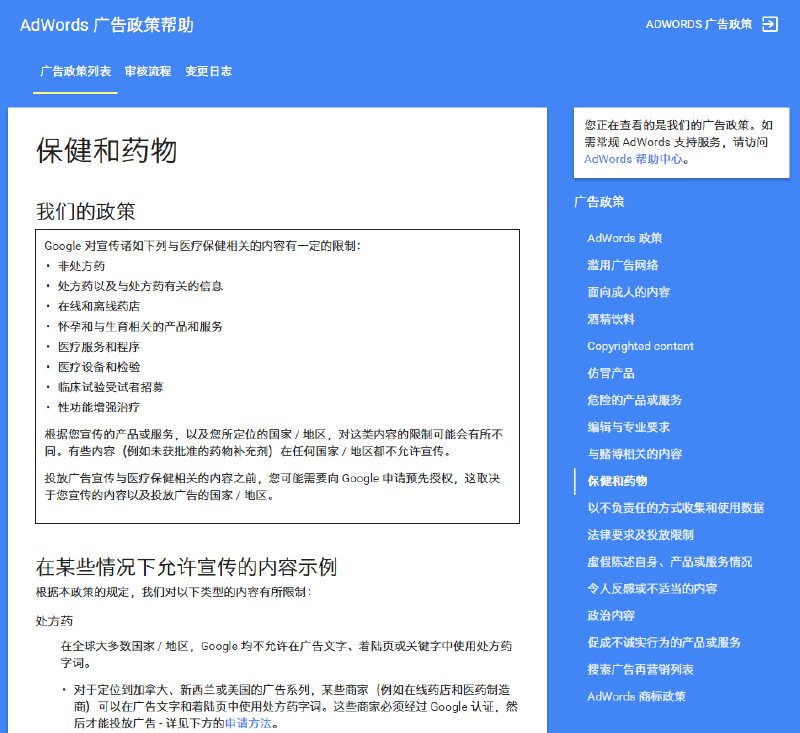Switch to the 广告政策列表 tab
Viewport: 800px width, 733px height.
click(x=76, y=71)
